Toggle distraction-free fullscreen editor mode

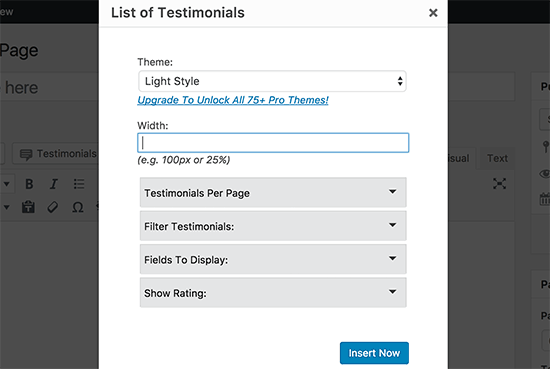(x=499, y=183)
